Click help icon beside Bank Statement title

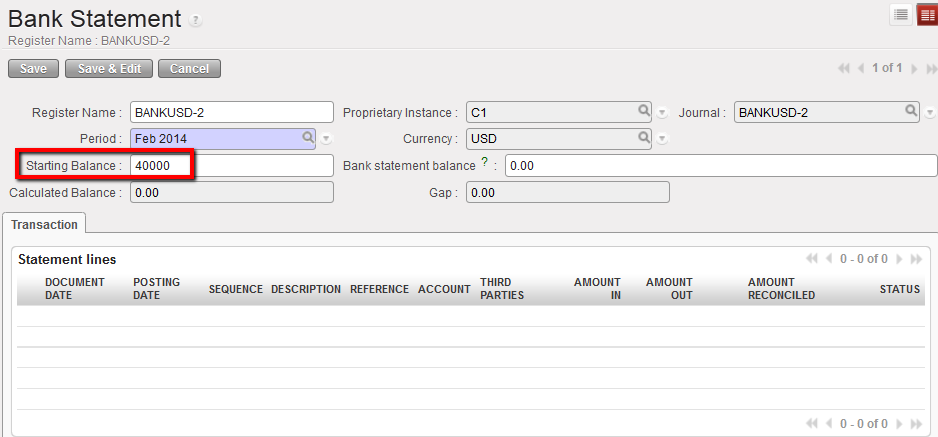(196, 21)
